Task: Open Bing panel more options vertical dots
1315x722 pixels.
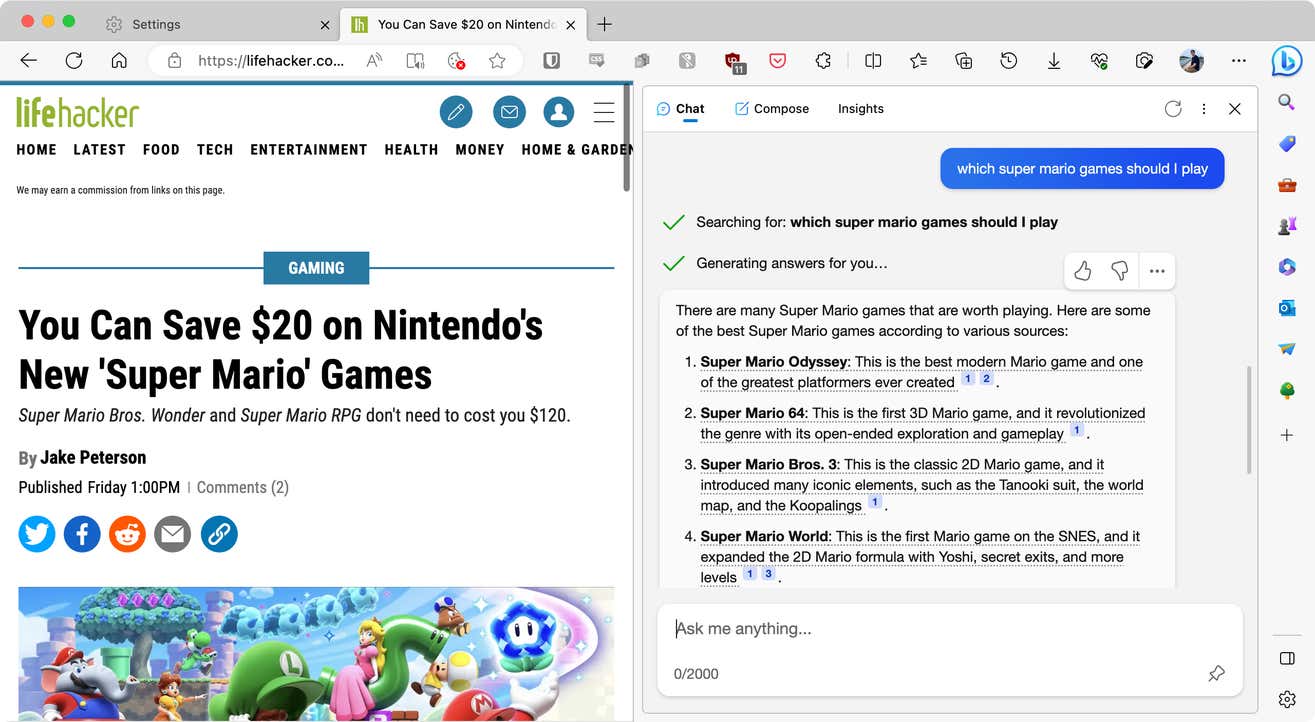Action: point(1204,109)
